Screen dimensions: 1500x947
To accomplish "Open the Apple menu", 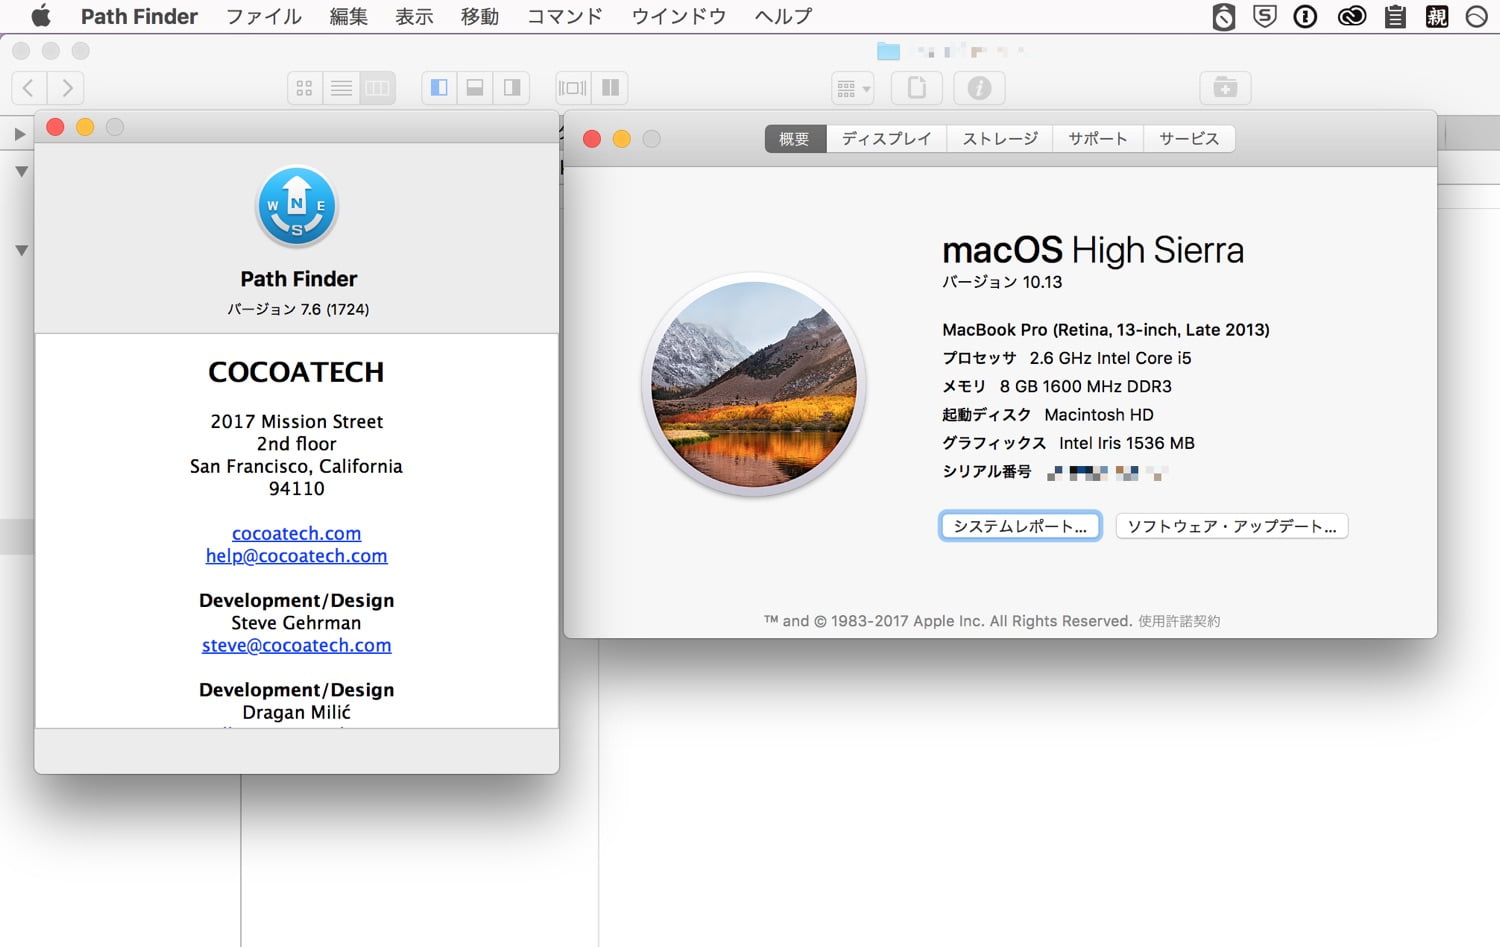I will tap(41, 16).
